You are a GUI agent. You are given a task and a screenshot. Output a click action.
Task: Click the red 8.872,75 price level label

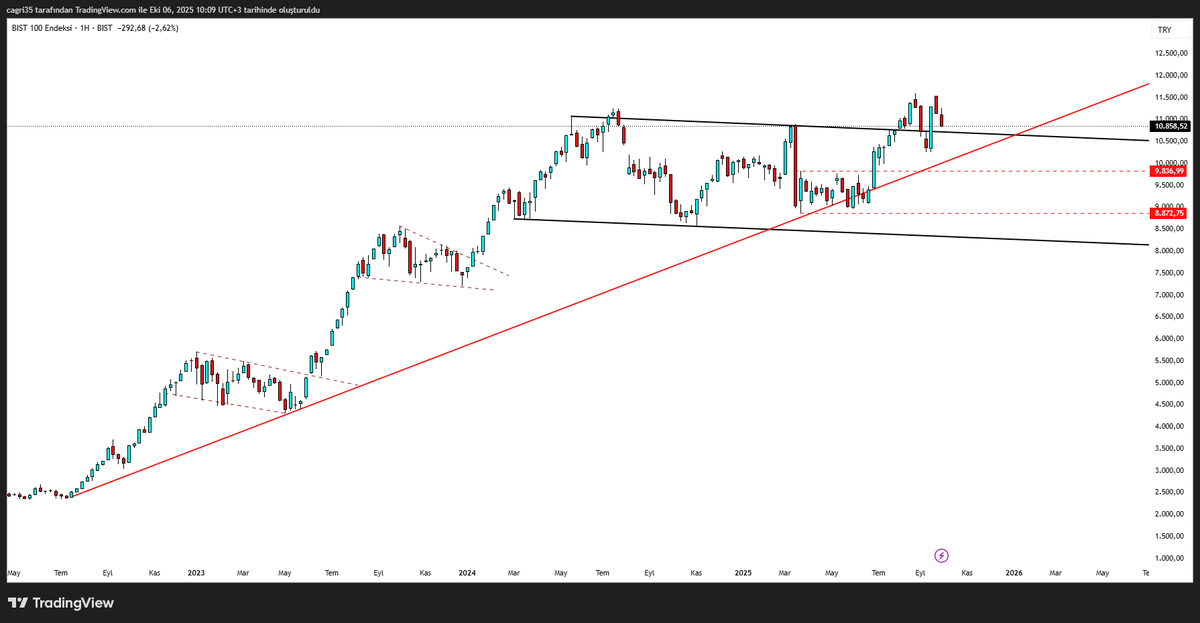(x=1170, y=213)
